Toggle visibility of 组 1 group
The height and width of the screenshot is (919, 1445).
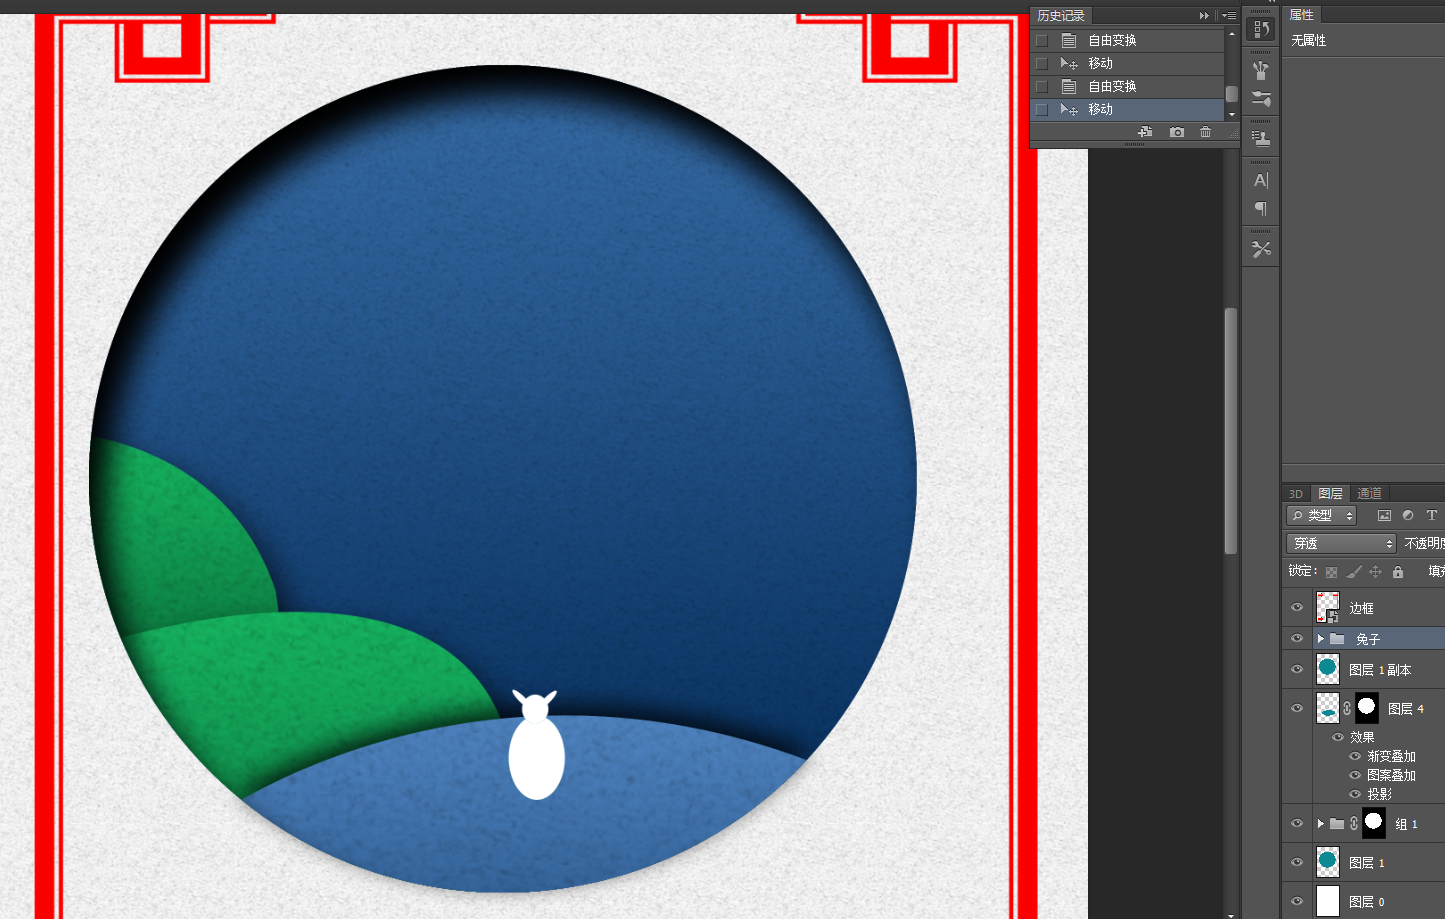1297,823
